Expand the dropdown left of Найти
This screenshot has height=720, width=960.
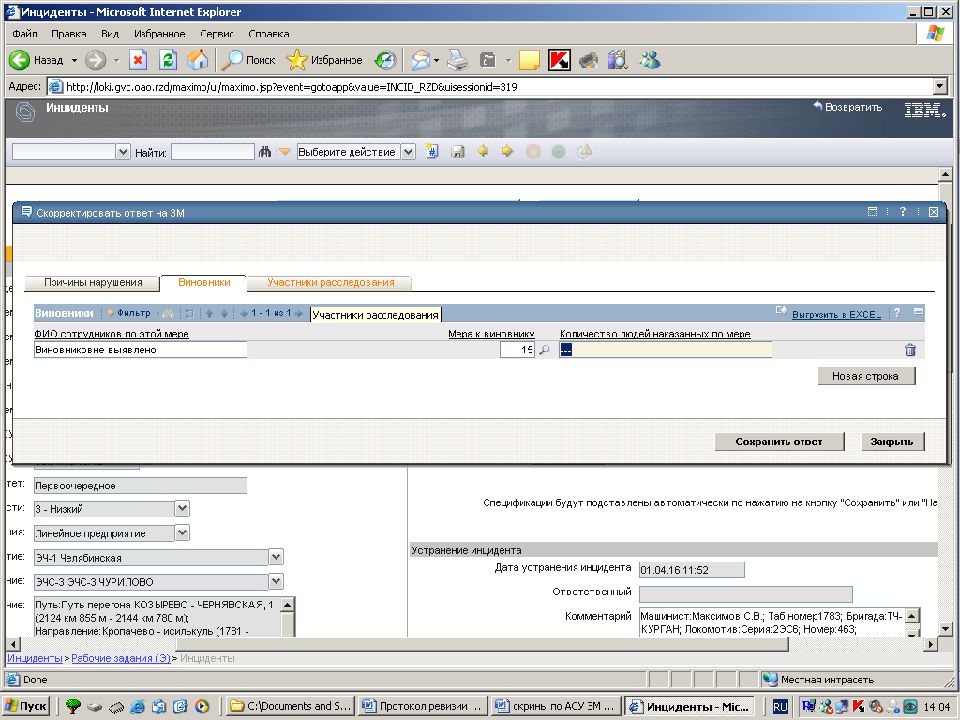(123, 152)
